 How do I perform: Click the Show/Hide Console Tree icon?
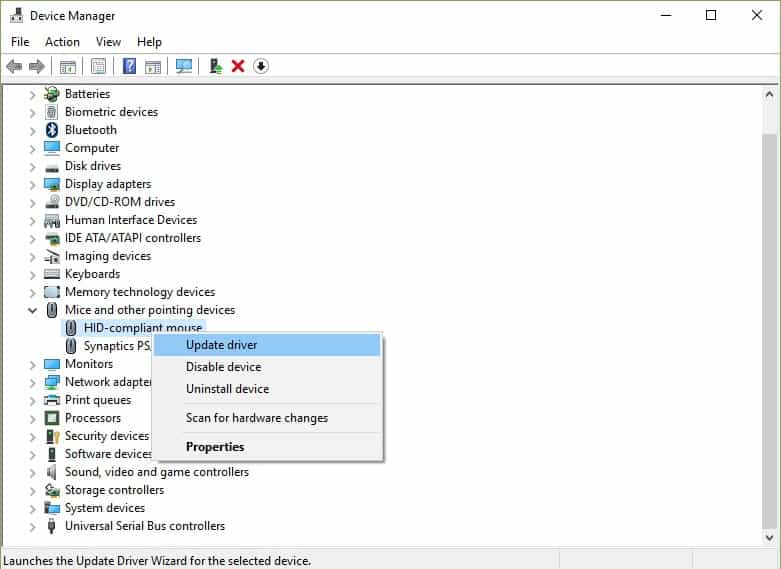[x=68, y=66]
